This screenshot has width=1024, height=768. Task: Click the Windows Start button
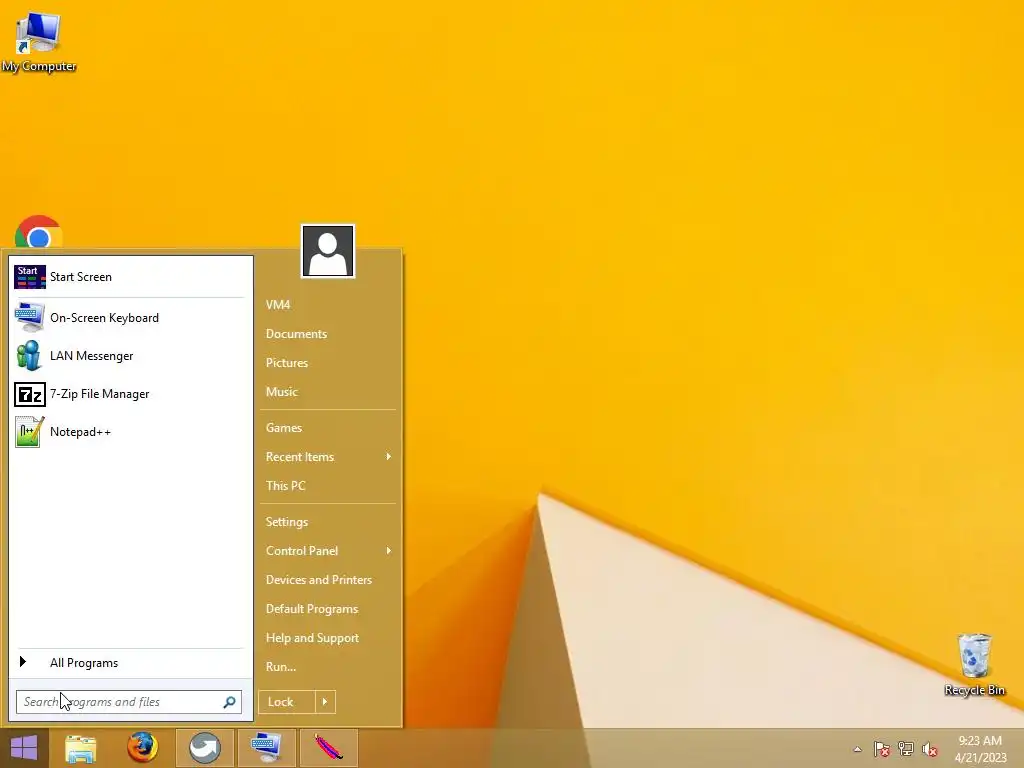[24, 748]
